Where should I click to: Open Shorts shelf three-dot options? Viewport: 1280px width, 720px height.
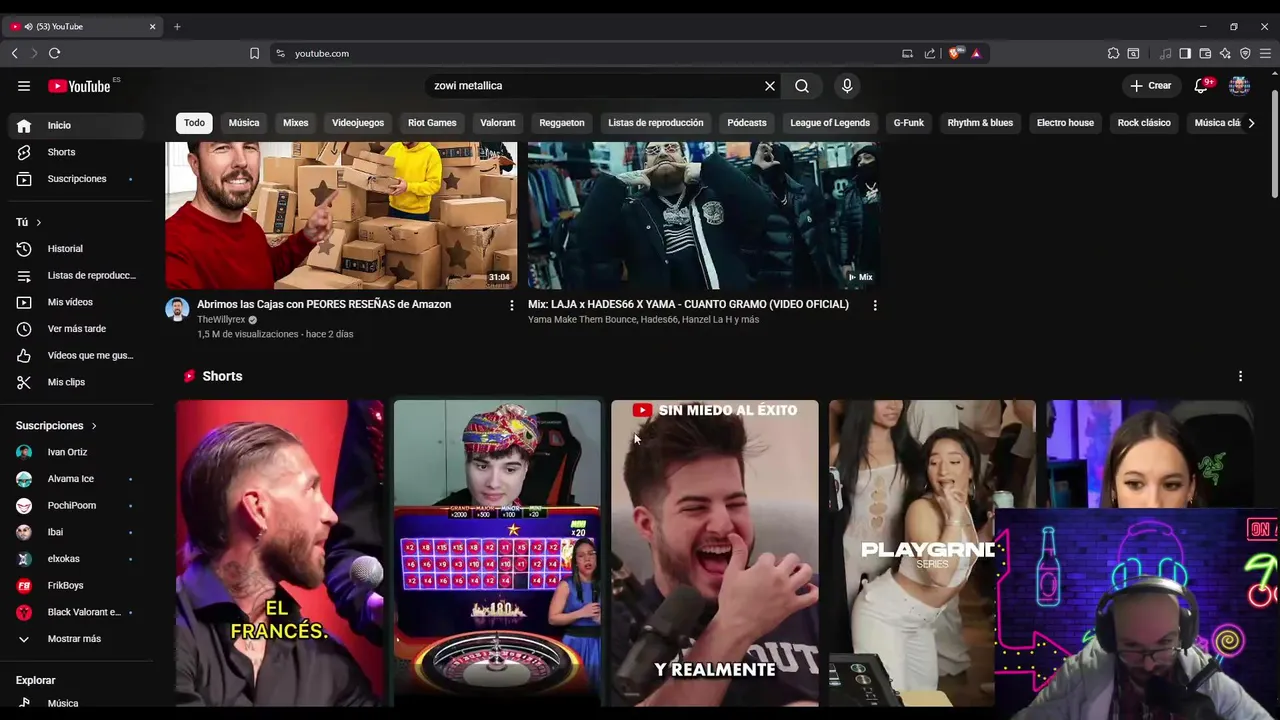1240,376
